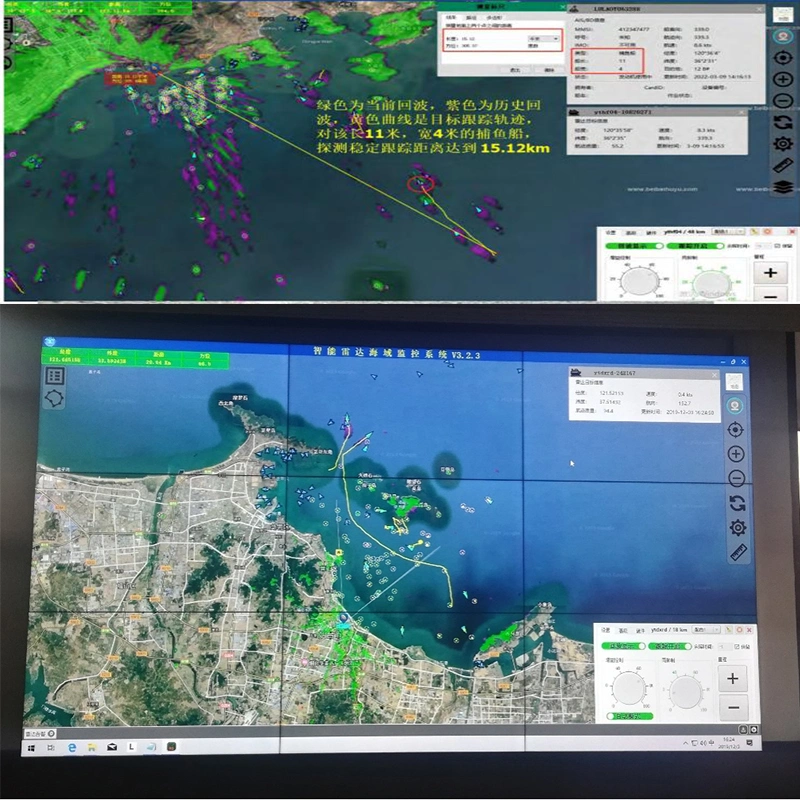This screenshot has height=800, width=800.
Task: Select third tab in the measurement dialog
Action: pos(494,17)
